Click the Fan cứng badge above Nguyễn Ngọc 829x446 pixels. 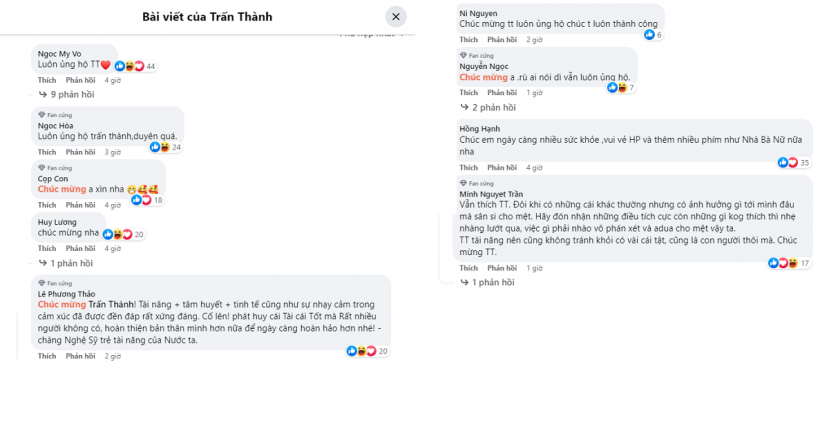tap(476, 55)
